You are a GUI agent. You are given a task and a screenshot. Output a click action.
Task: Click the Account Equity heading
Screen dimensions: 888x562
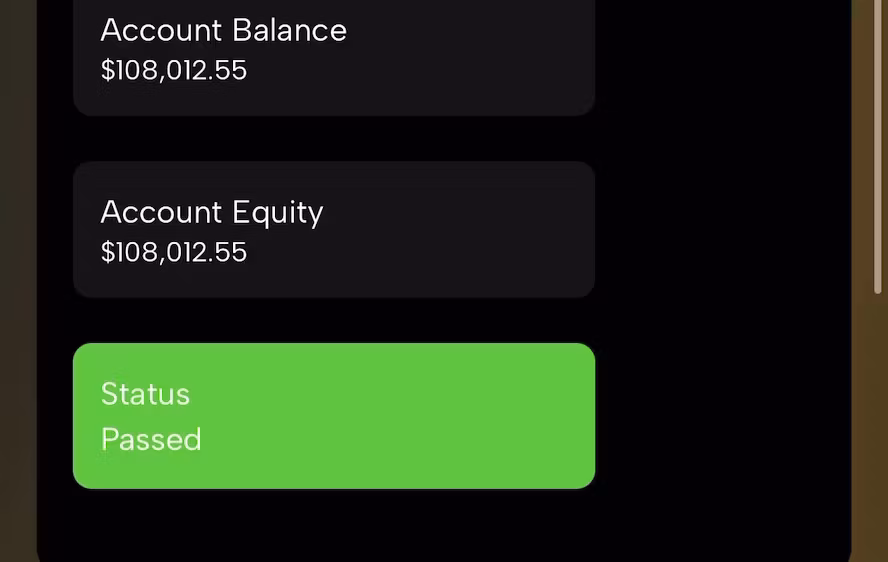(x=211, y=212)
